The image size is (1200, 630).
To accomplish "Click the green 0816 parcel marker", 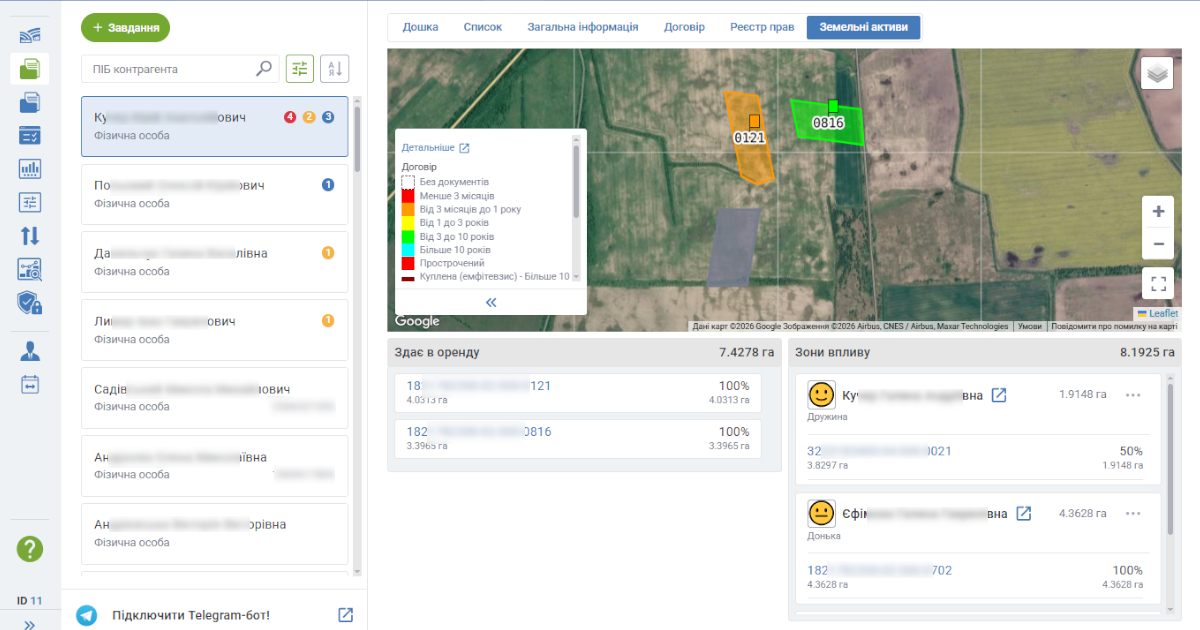I will click(x=832, y=106).
